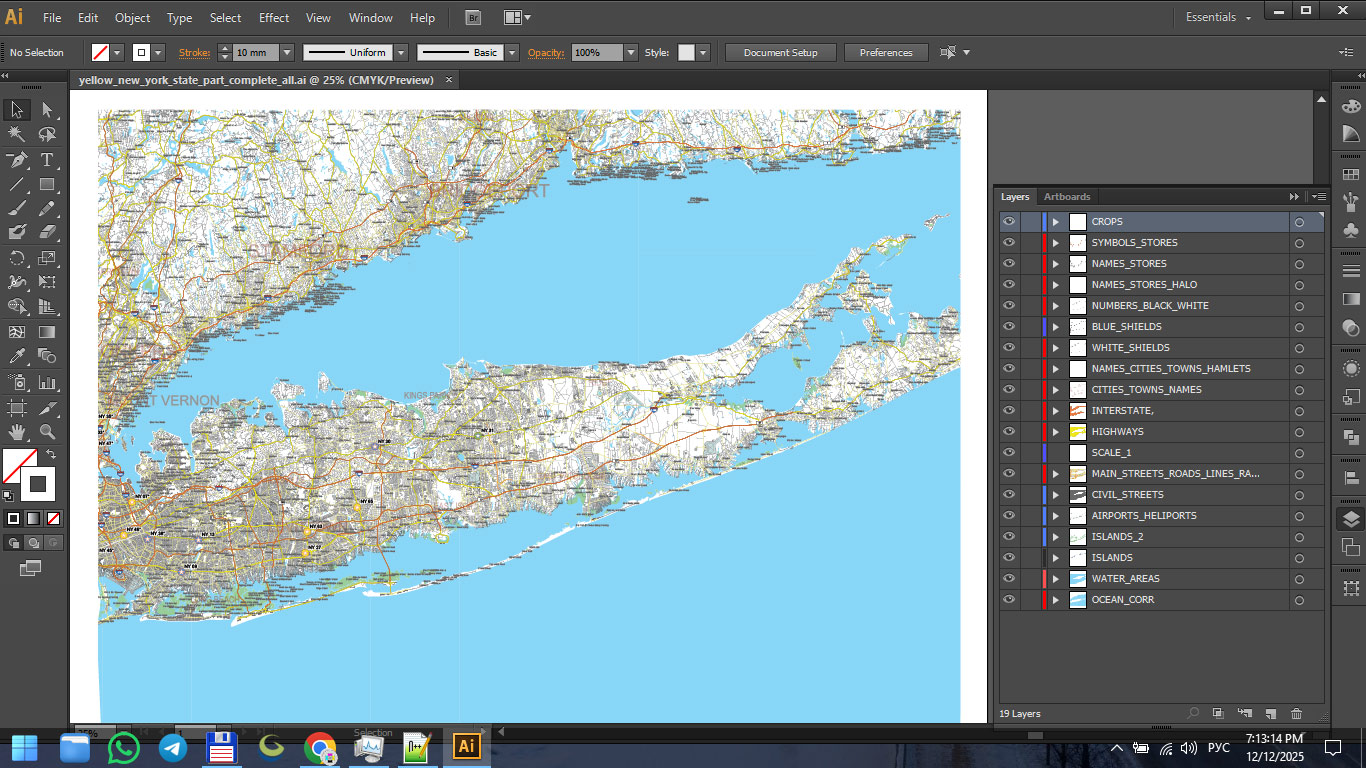Hide the WATER_AREAS layer

point(1009,579)
